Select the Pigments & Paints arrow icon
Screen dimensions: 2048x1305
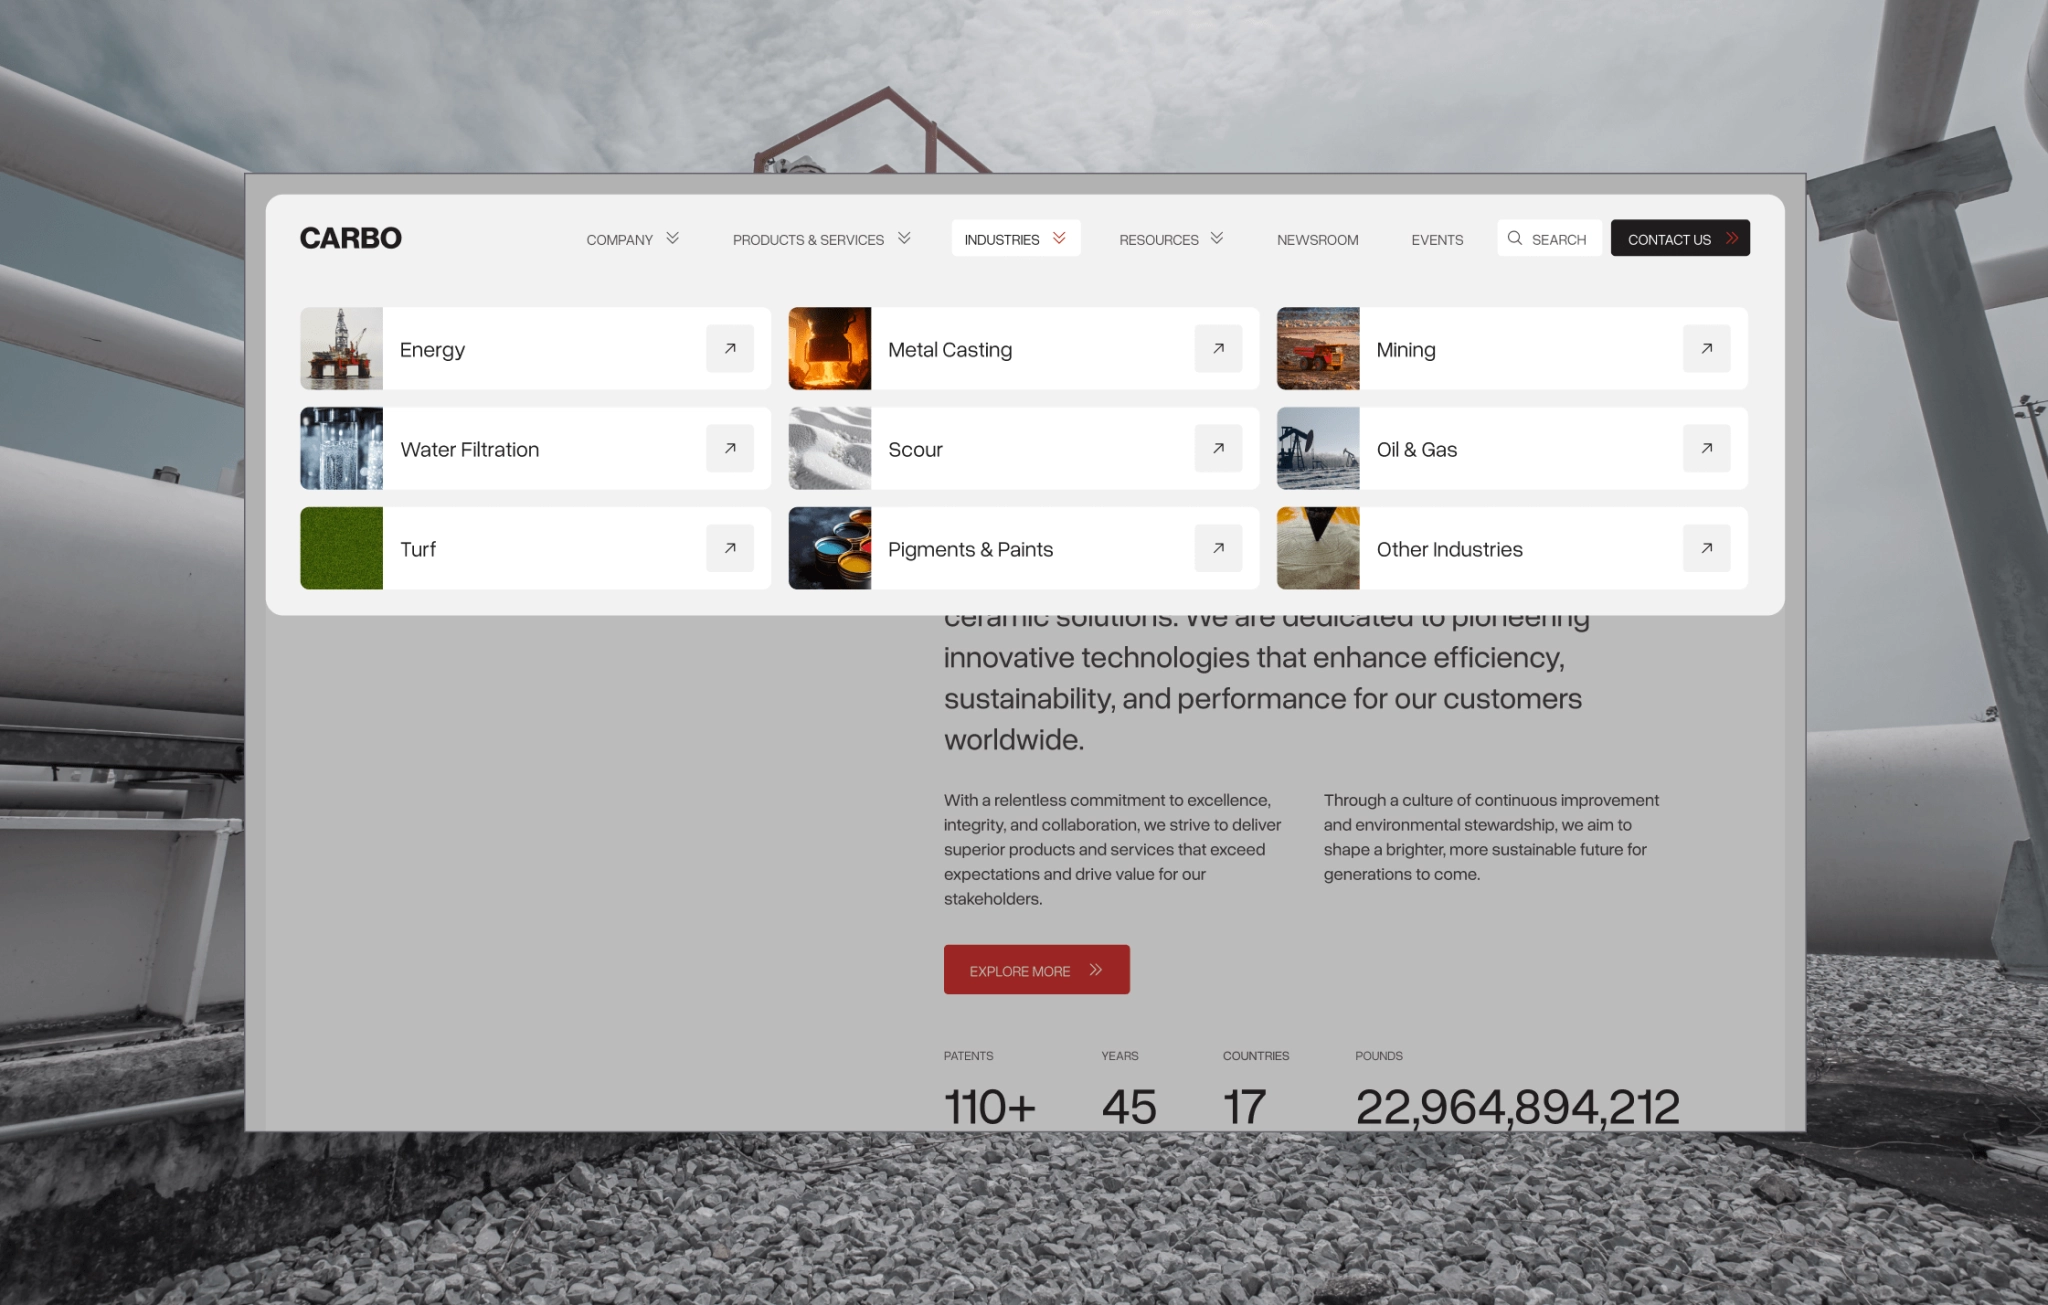(x=1218, y=548)
